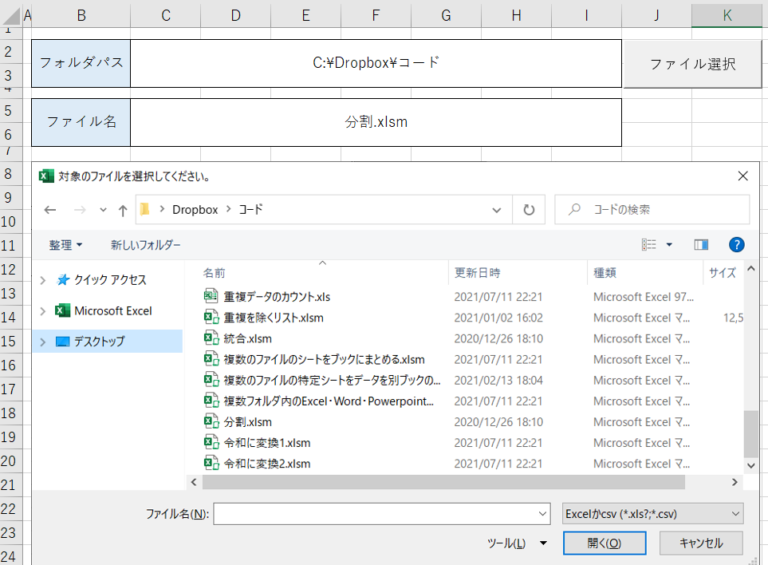
Task: Click the refresh button next to address bar
Action: [528, 210]
